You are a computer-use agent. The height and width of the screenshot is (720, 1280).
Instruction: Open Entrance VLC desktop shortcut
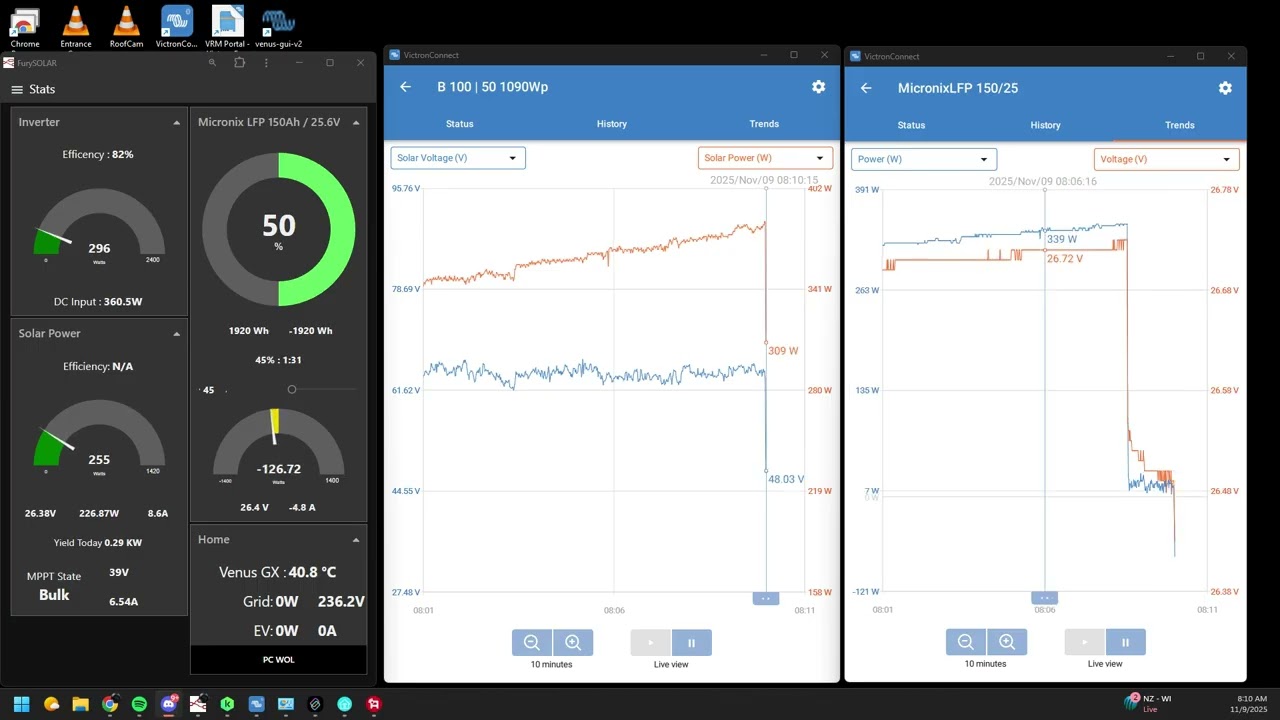[x=75, y=27]
